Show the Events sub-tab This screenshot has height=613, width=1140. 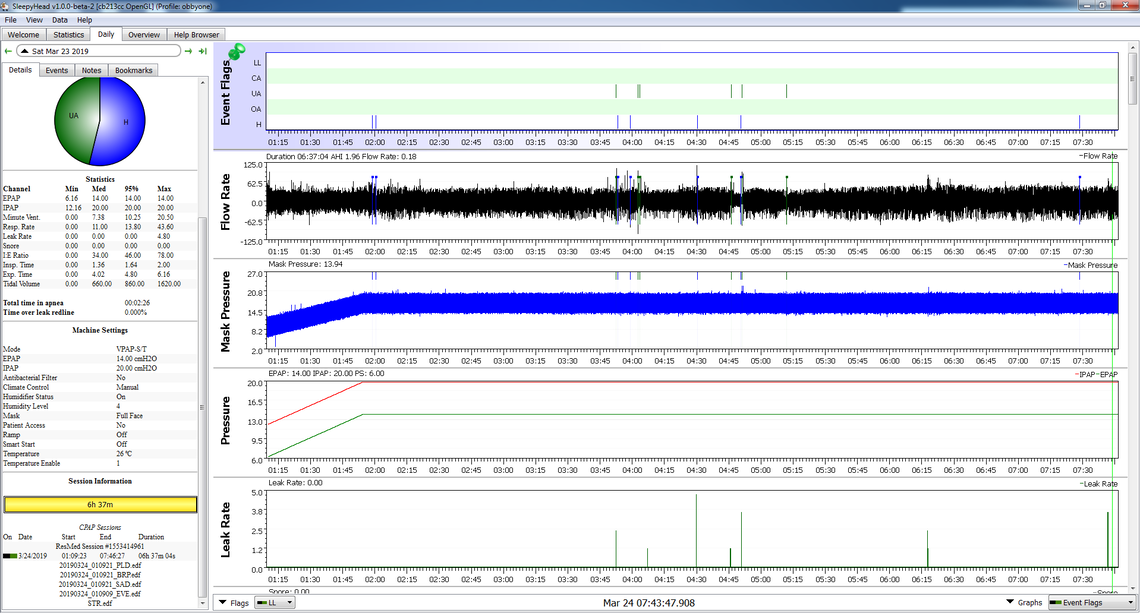click(x=57, y=71)
